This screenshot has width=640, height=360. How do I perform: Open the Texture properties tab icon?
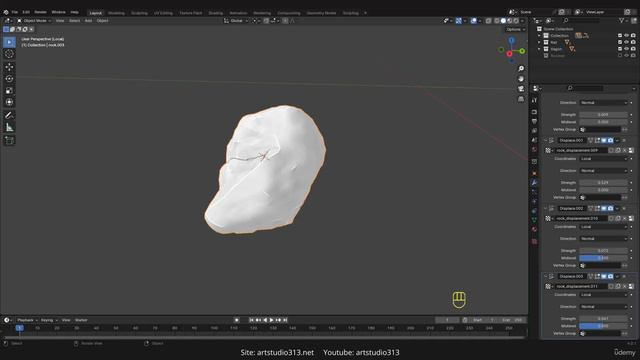coord(534,242)
